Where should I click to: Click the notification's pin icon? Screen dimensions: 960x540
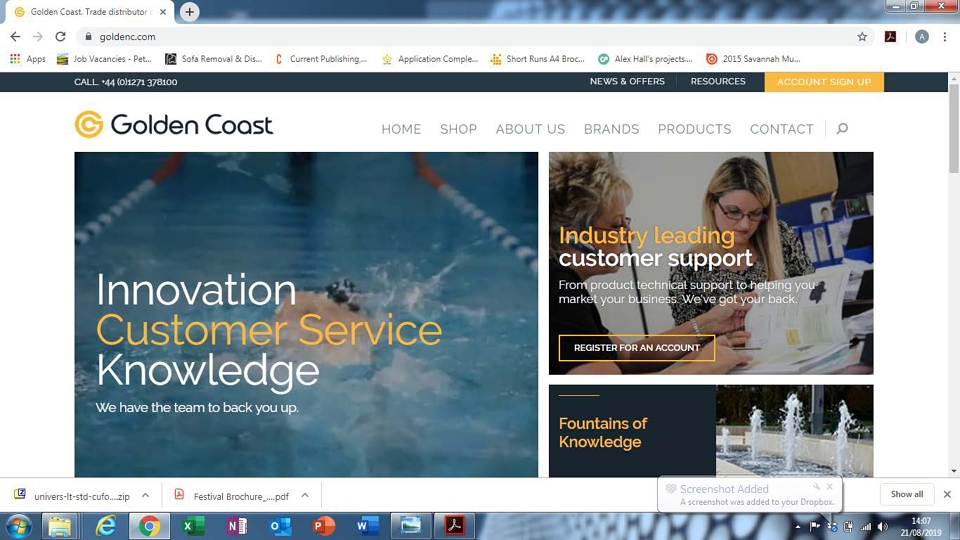[816, 487]
